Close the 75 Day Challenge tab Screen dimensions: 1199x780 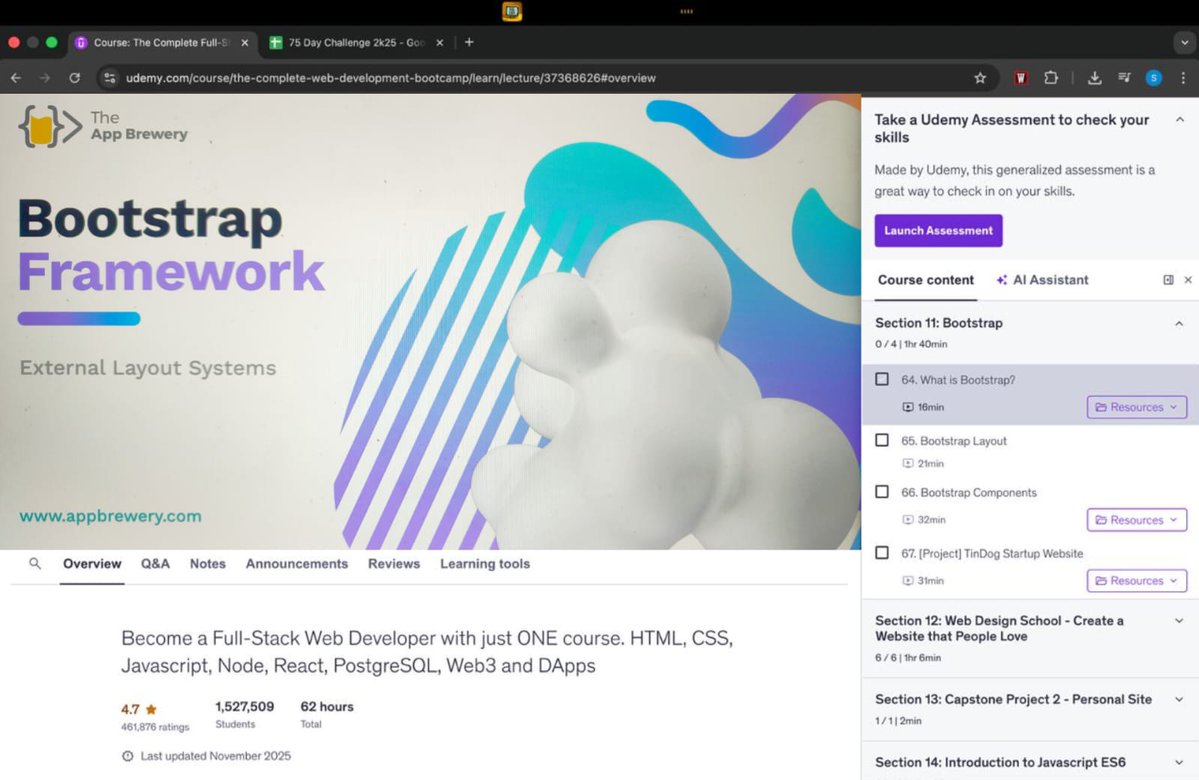[x=440, y=43]
